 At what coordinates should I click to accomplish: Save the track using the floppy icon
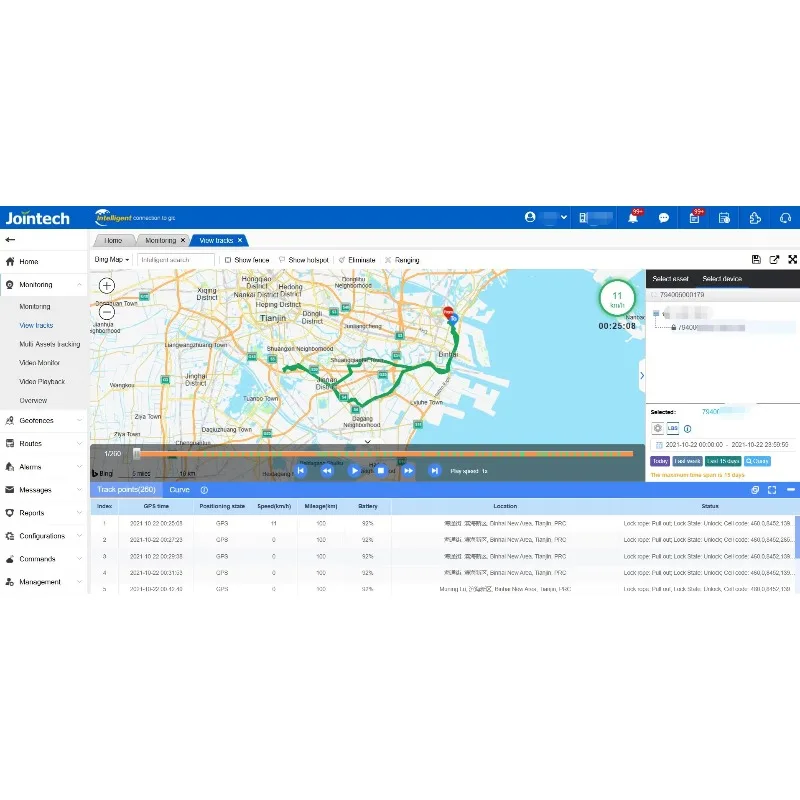[756, 260]
